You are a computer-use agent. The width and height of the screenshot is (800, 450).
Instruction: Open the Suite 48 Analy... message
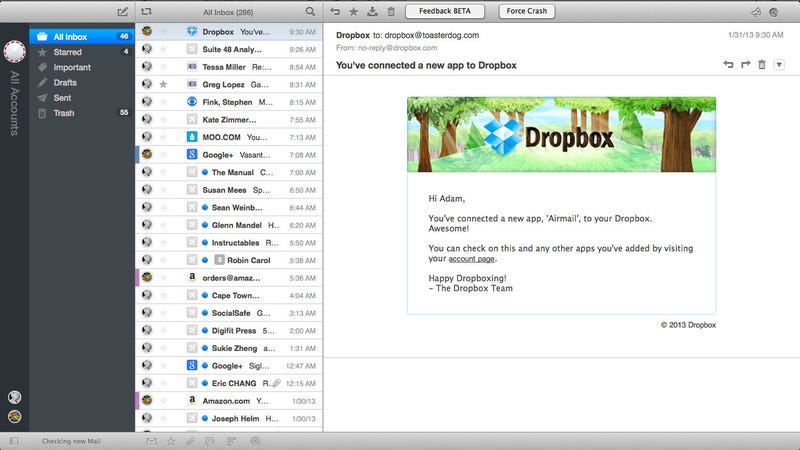click(229, 49)
